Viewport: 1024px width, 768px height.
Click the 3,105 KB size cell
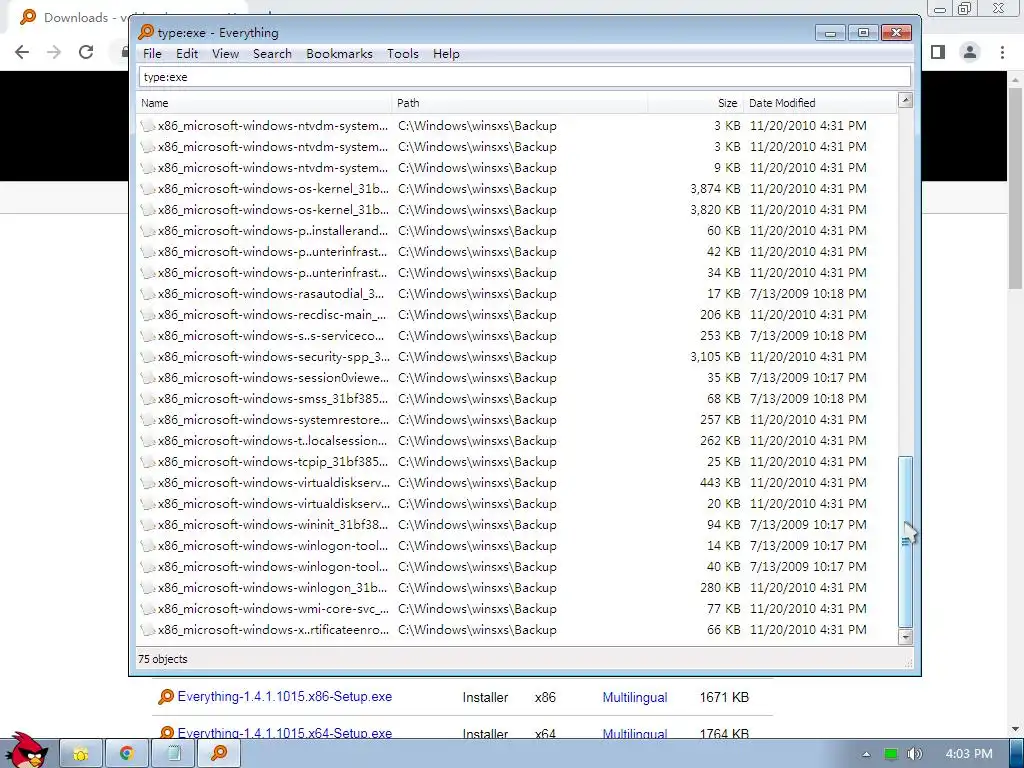click(715, 357)
